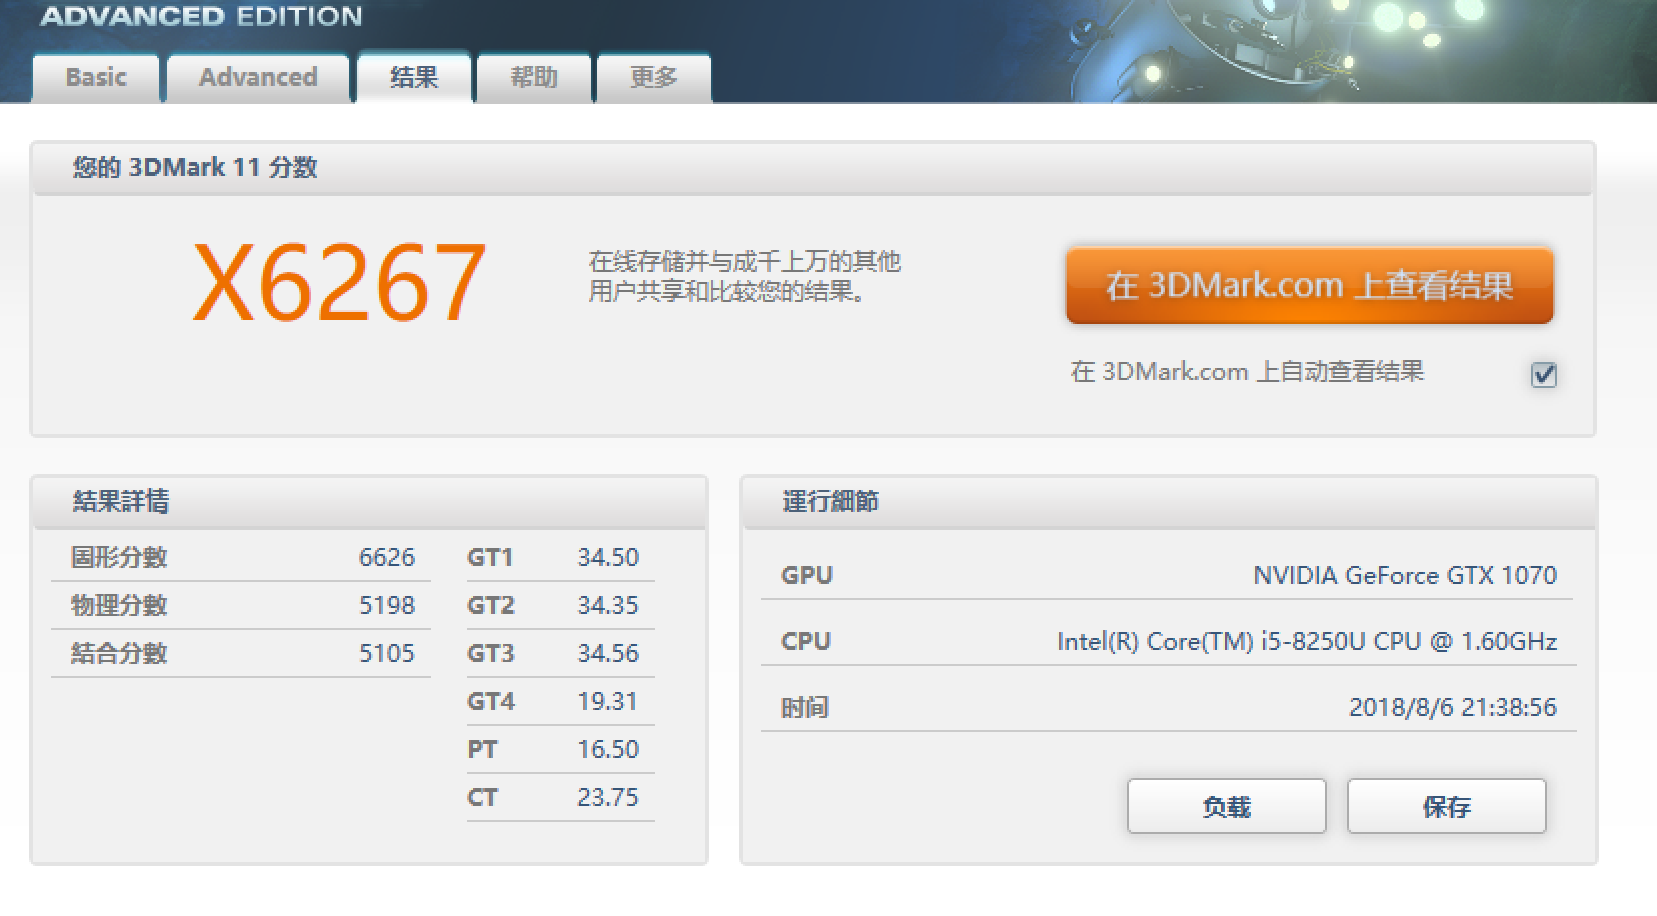Select the 结果 tab
Image resolution: width=1657 pixels, height=916 pixels.
(414, 77)
